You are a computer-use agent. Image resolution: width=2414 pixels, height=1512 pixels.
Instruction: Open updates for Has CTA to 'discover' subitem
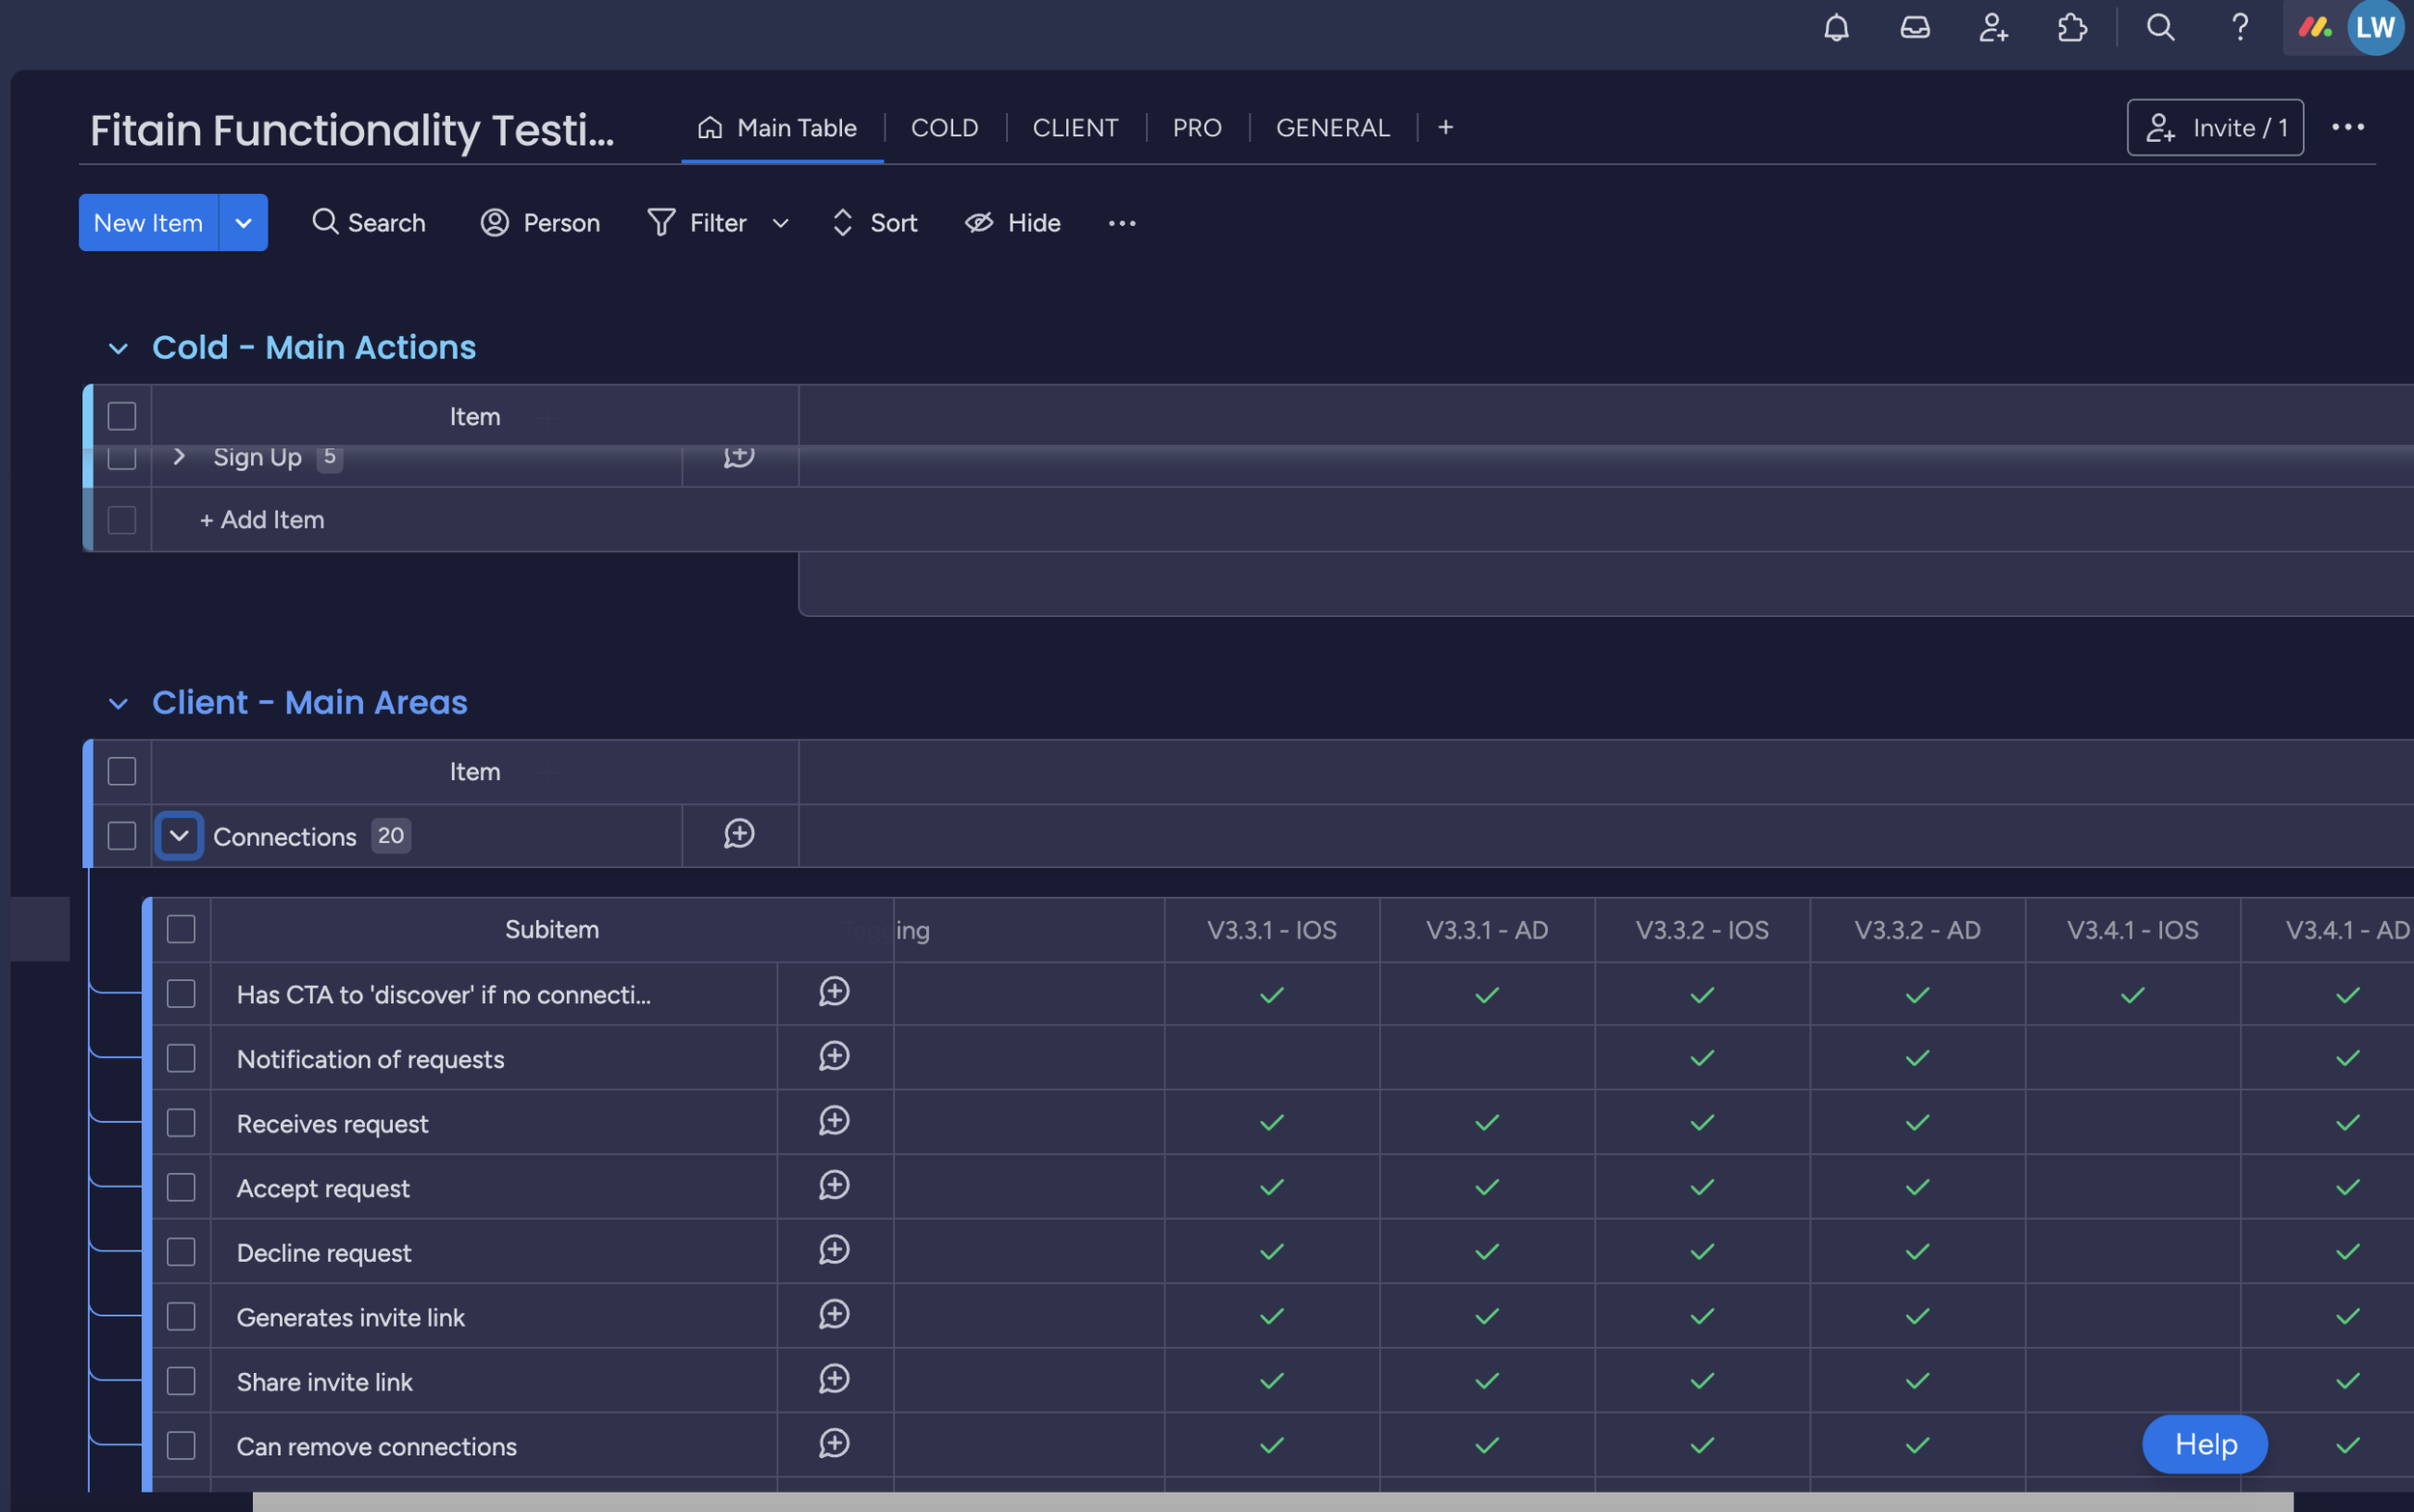[x=834, y=993]
